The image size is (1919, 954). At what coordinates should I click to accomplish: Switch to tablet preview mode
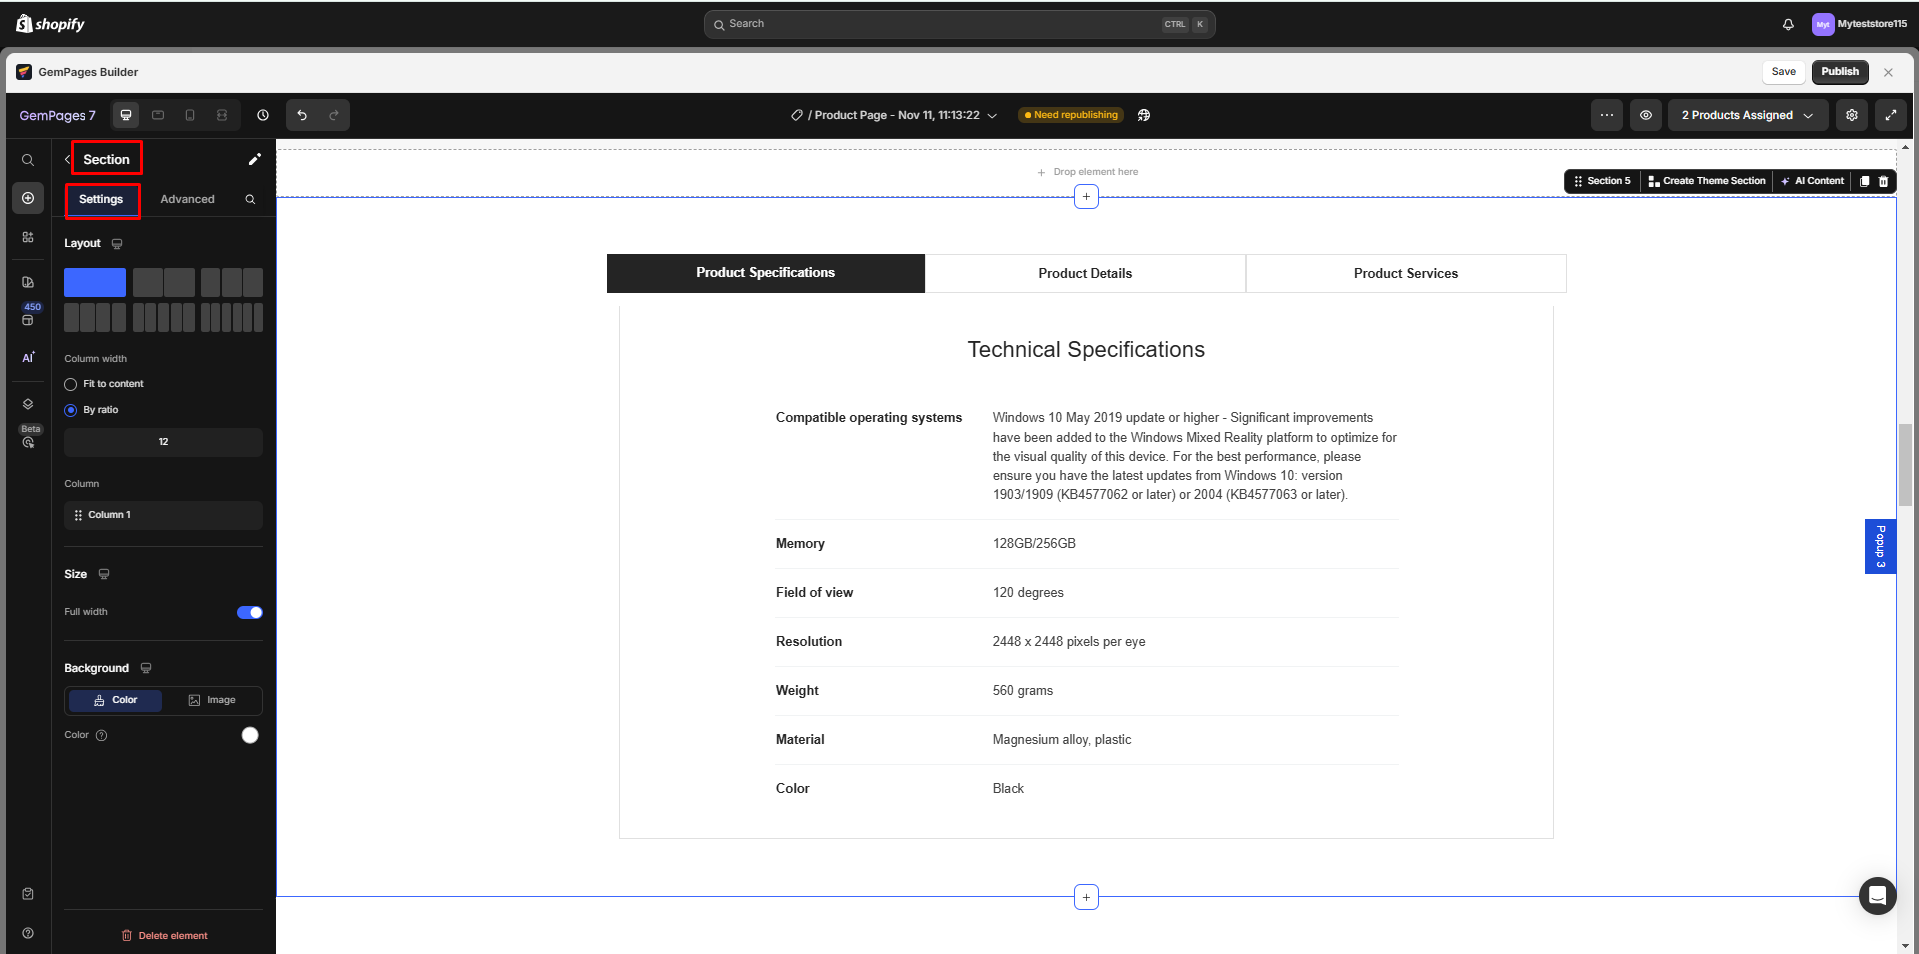(158, 115)
